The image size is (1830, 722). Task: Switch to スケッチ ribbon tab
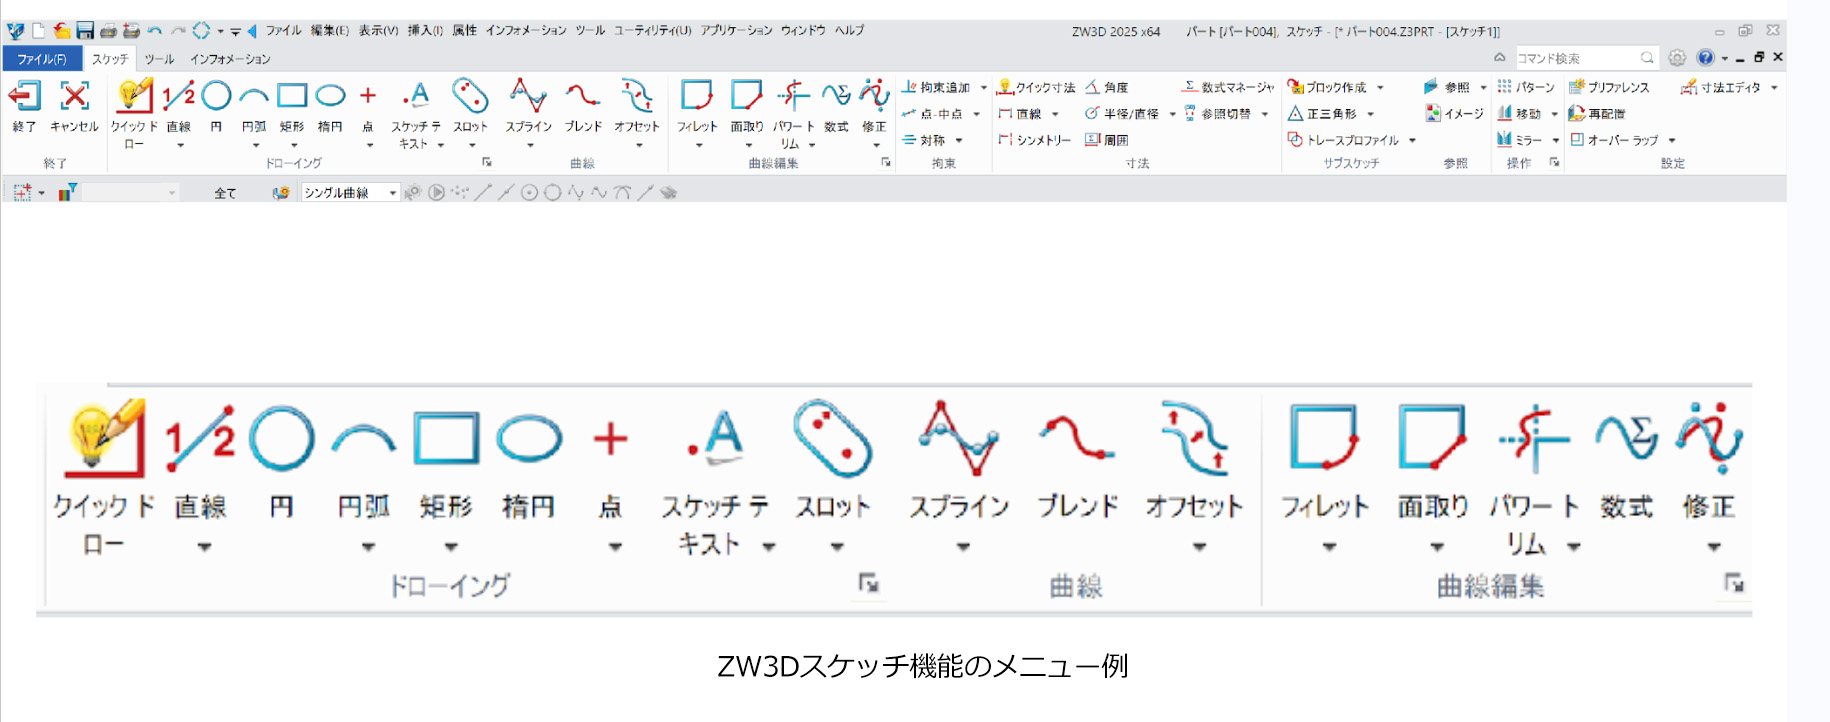[110, 59]
